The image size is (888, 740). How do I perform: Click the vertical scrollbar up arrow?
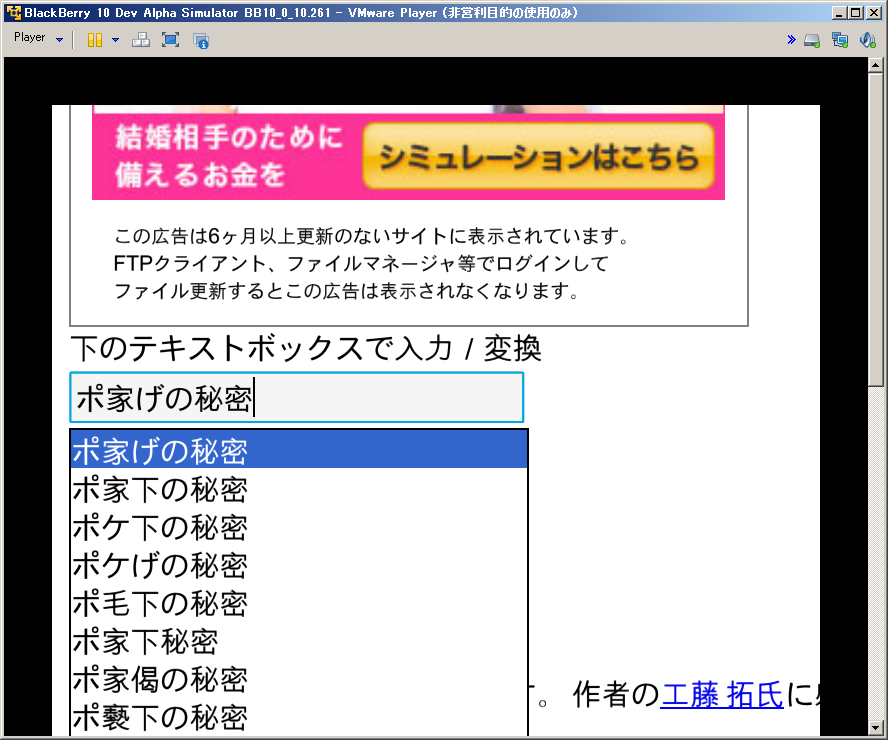click(876, 65)
